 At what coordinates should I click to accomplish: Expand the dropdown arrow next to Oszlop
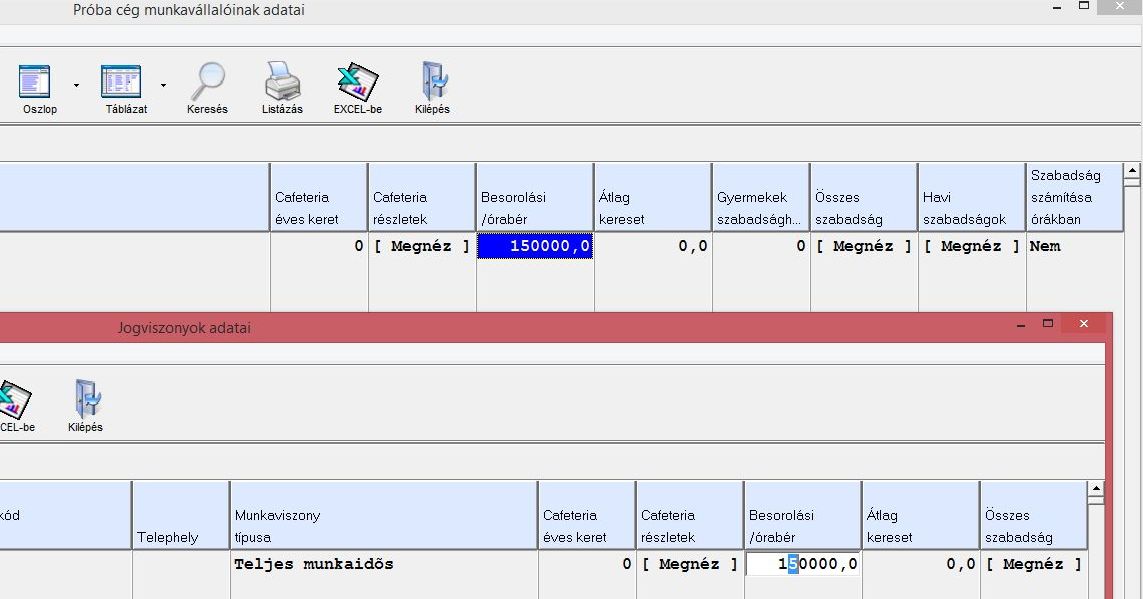pos(77,85)
